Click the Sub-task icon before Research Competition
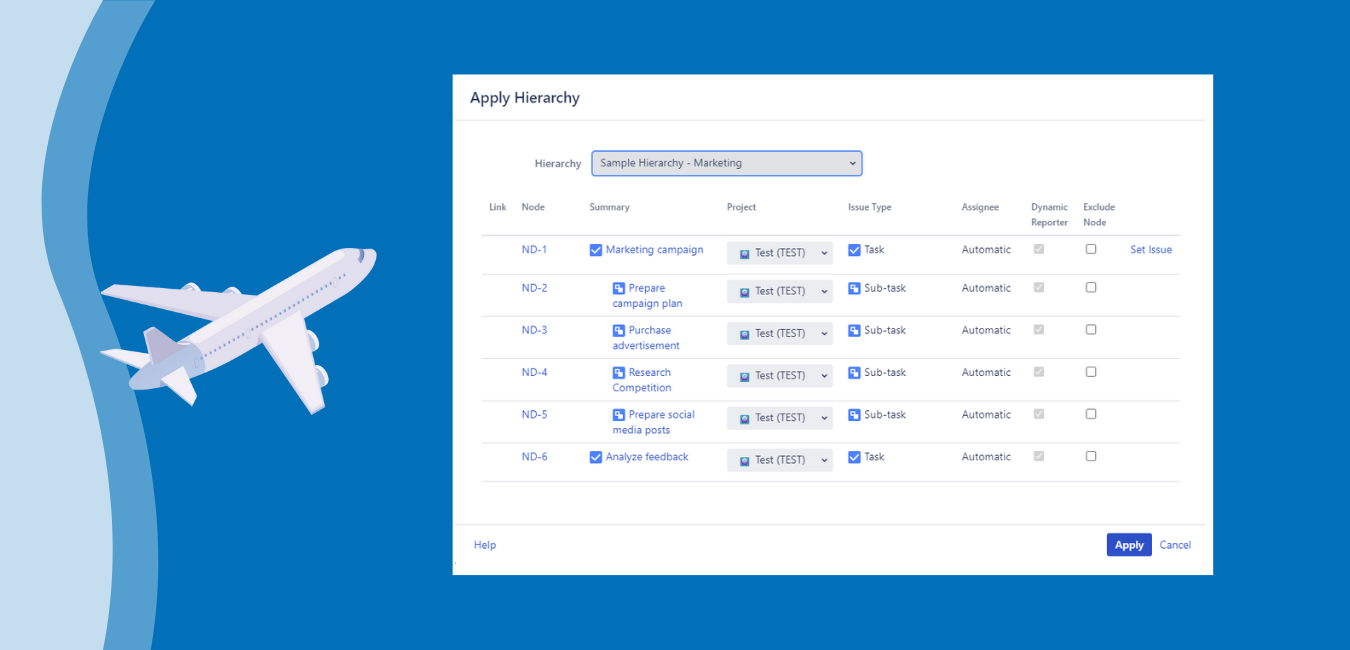This screenshot has width=1350, height=650. [x=617, y=372]
